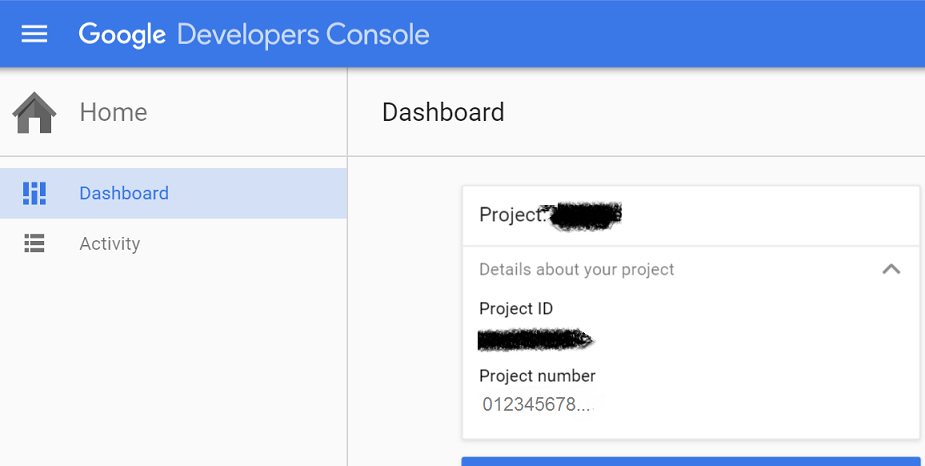925x466 pixels.
Task: Click the Developers Console title text
Action: 303,34
